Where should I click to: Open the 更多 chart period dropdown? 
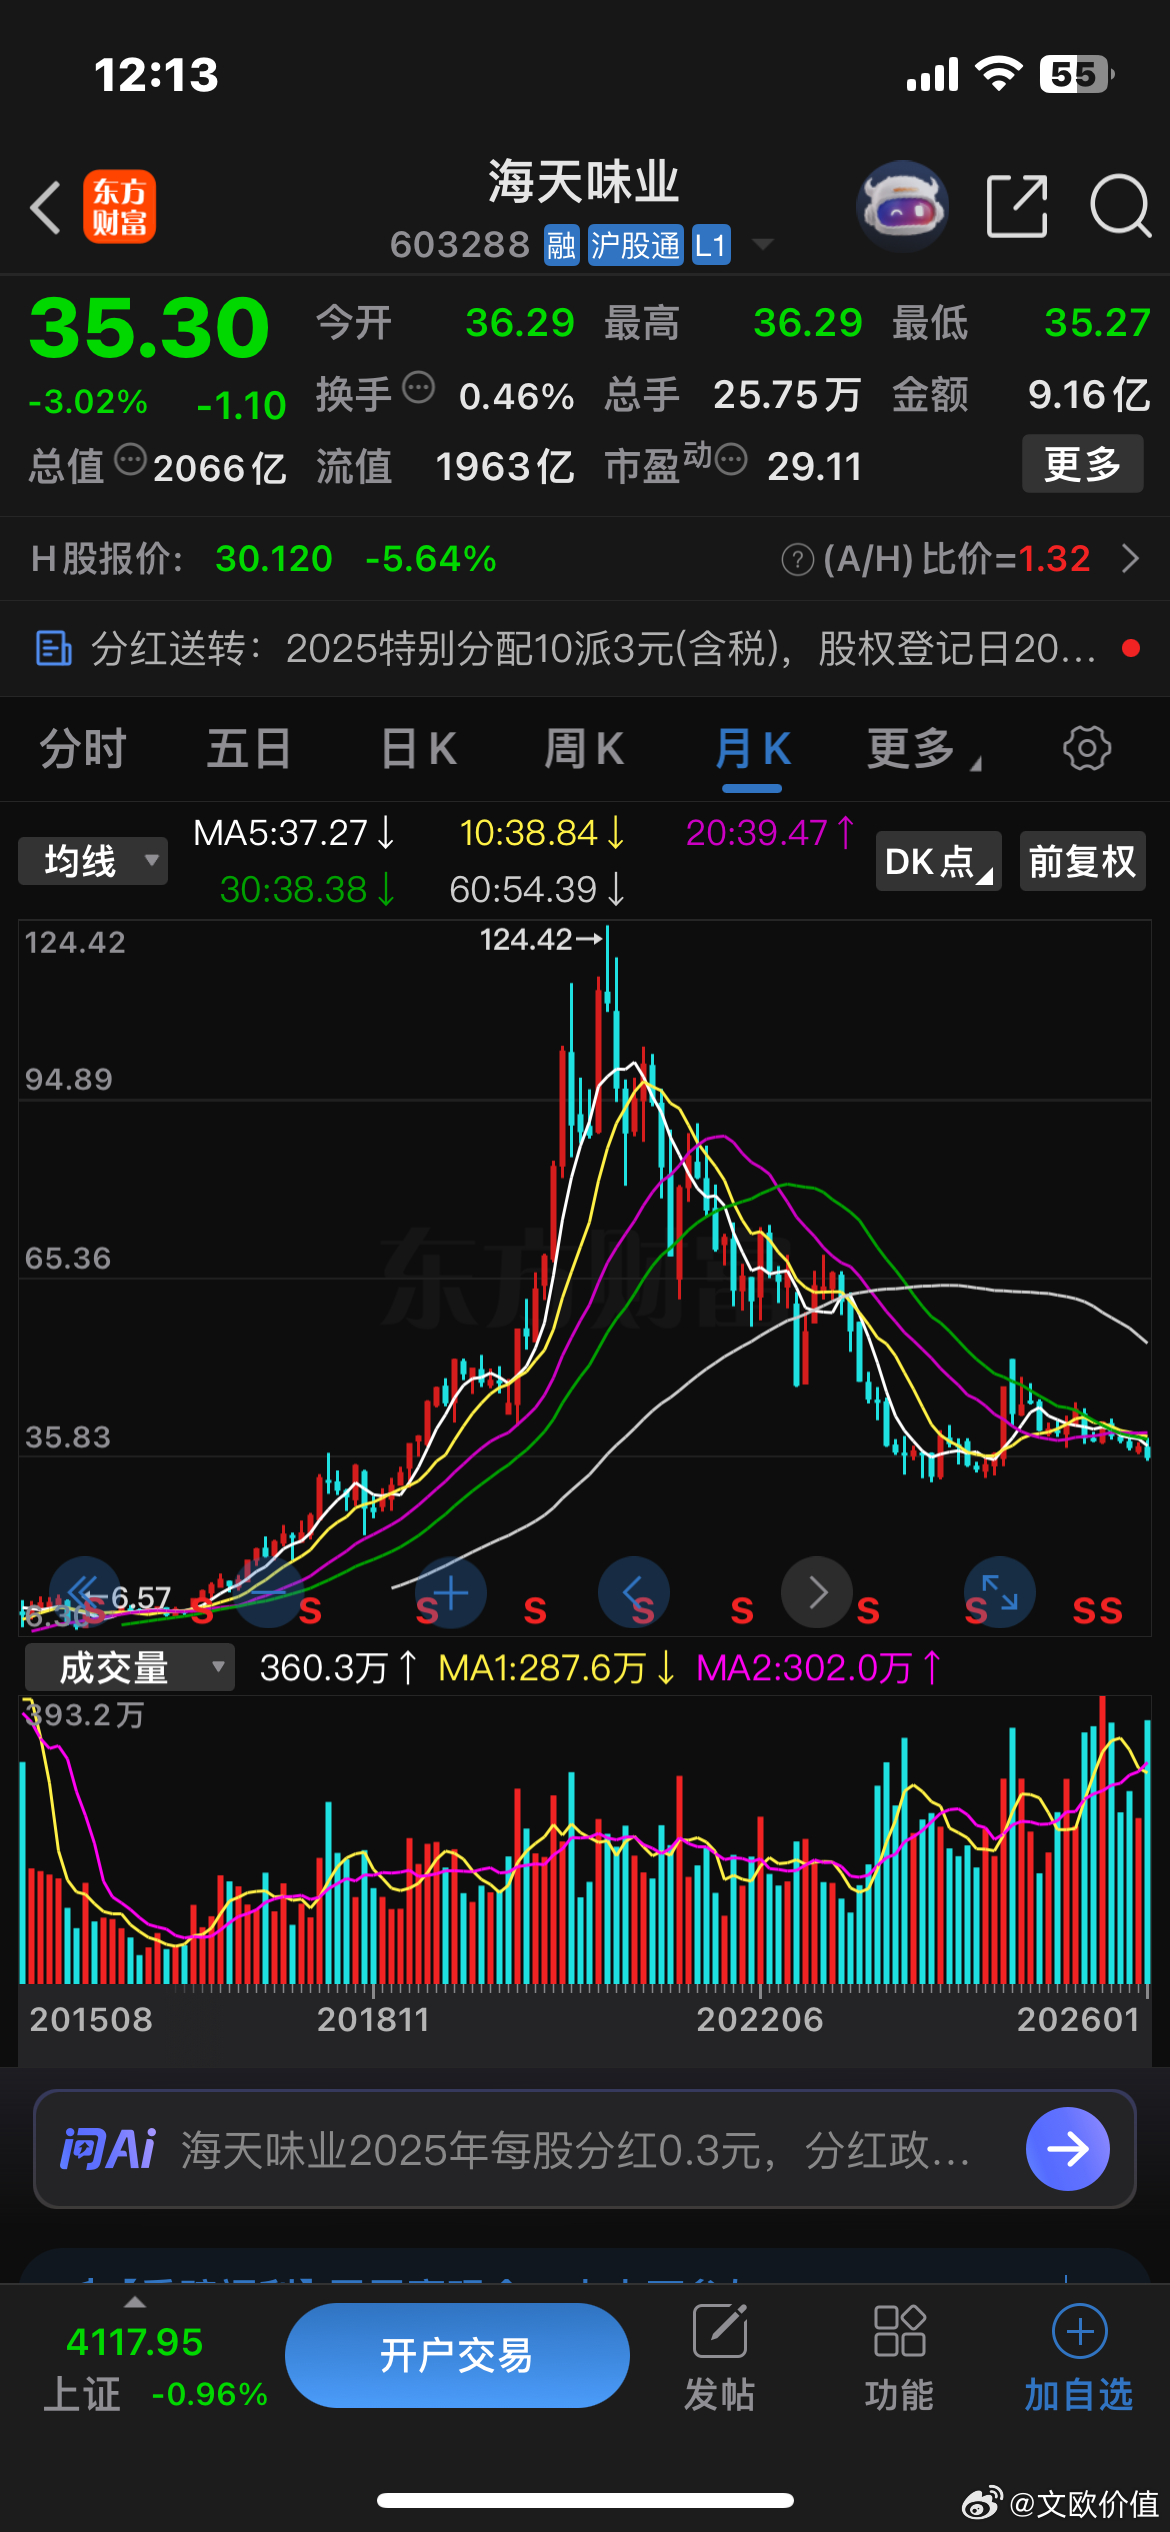pyautogui.click(x=922, y=748)
